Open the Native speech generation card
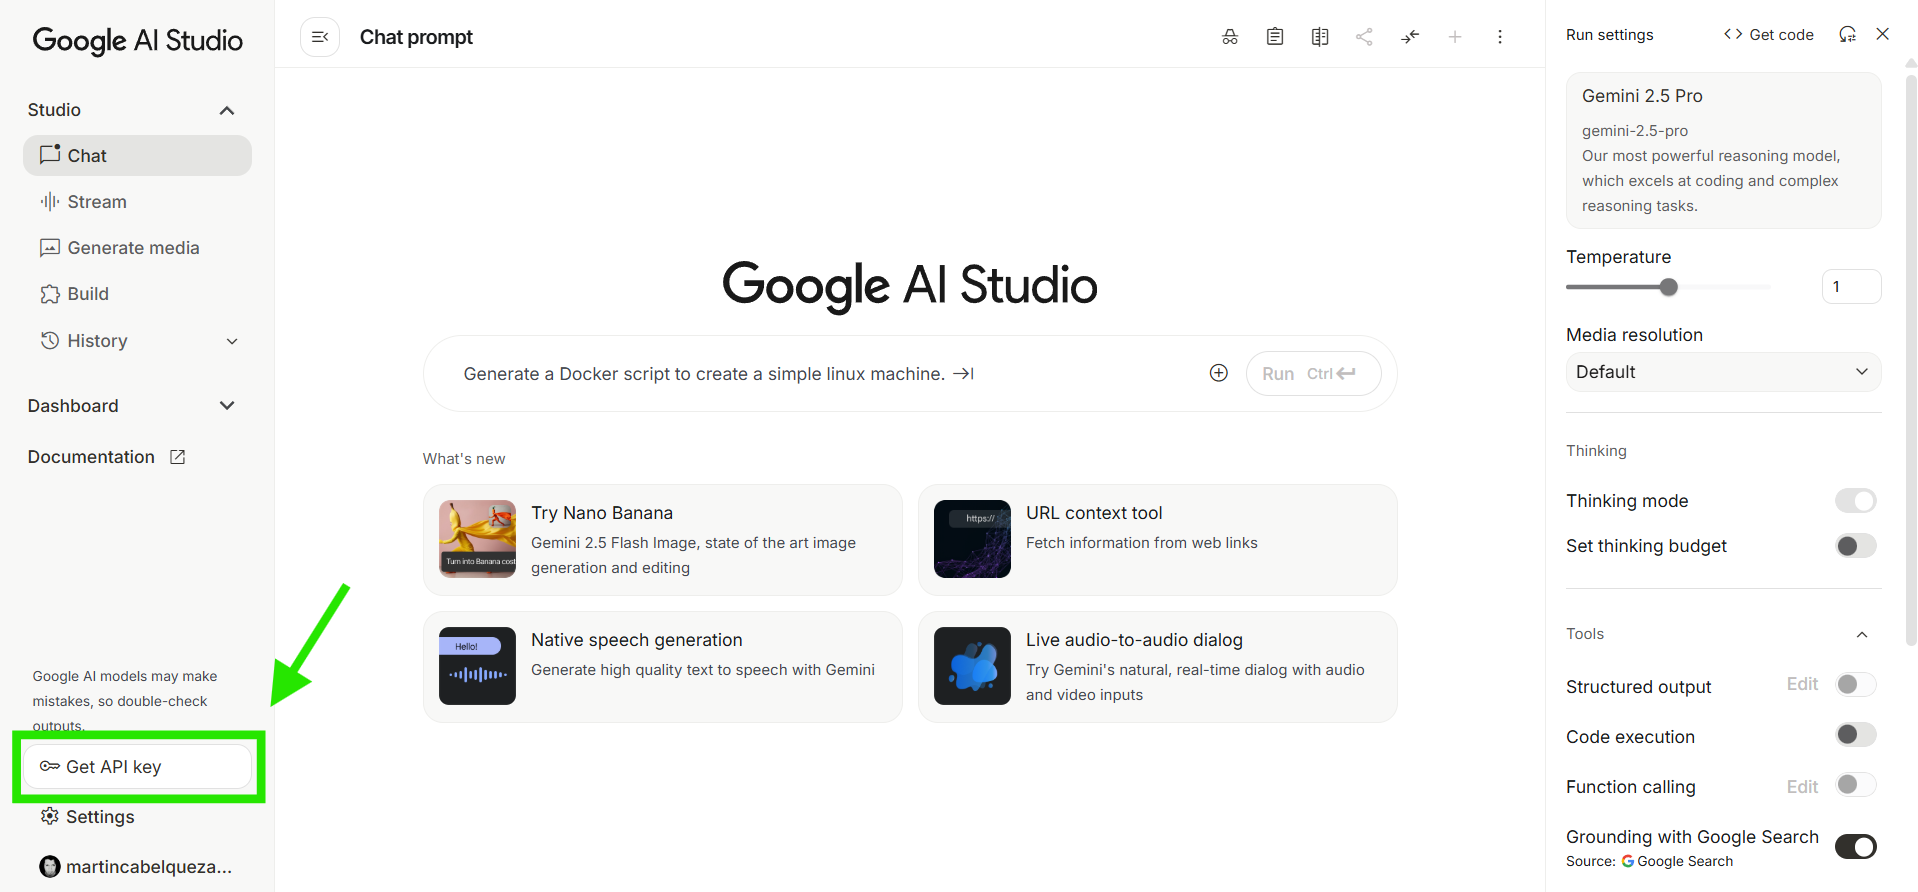1918x892 pixels. click(x=663, y=667)
